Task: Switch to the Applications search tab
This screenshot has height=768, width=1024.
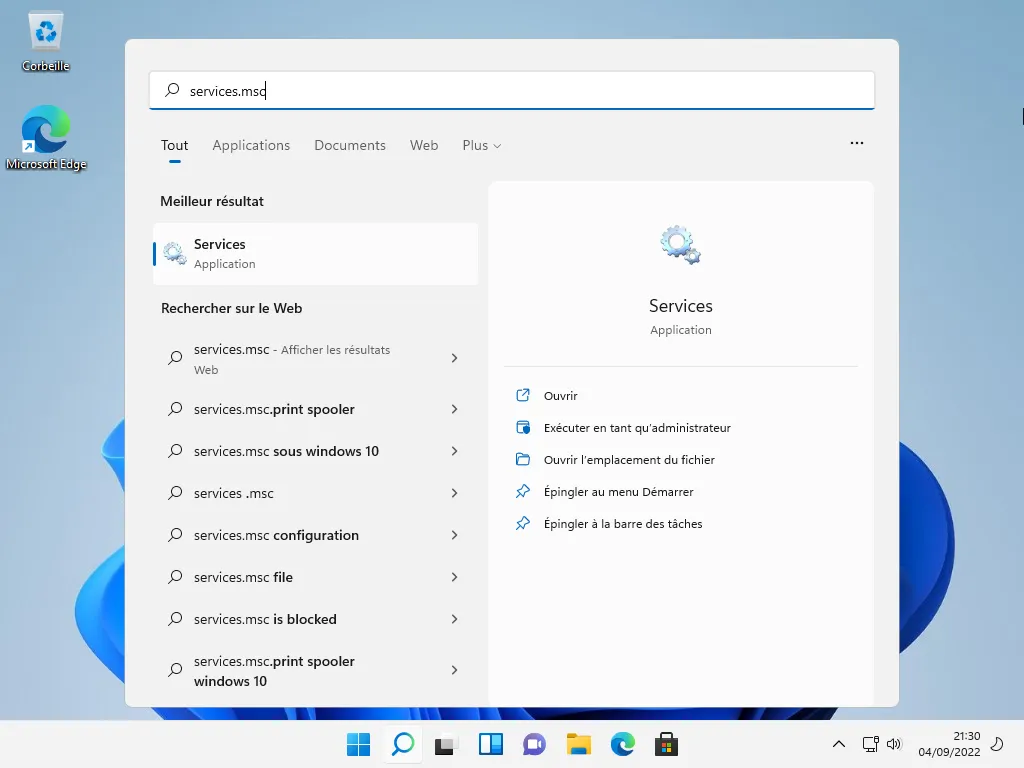Action: 251,145
